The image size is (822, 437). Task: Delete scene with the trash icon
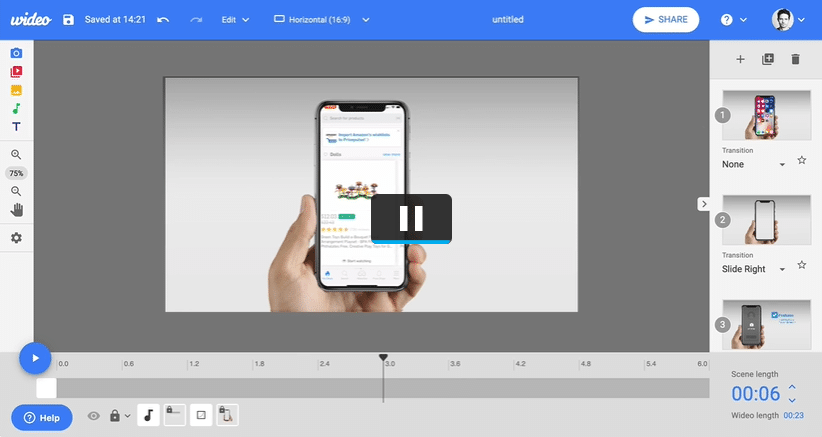[x=796, y=59]
